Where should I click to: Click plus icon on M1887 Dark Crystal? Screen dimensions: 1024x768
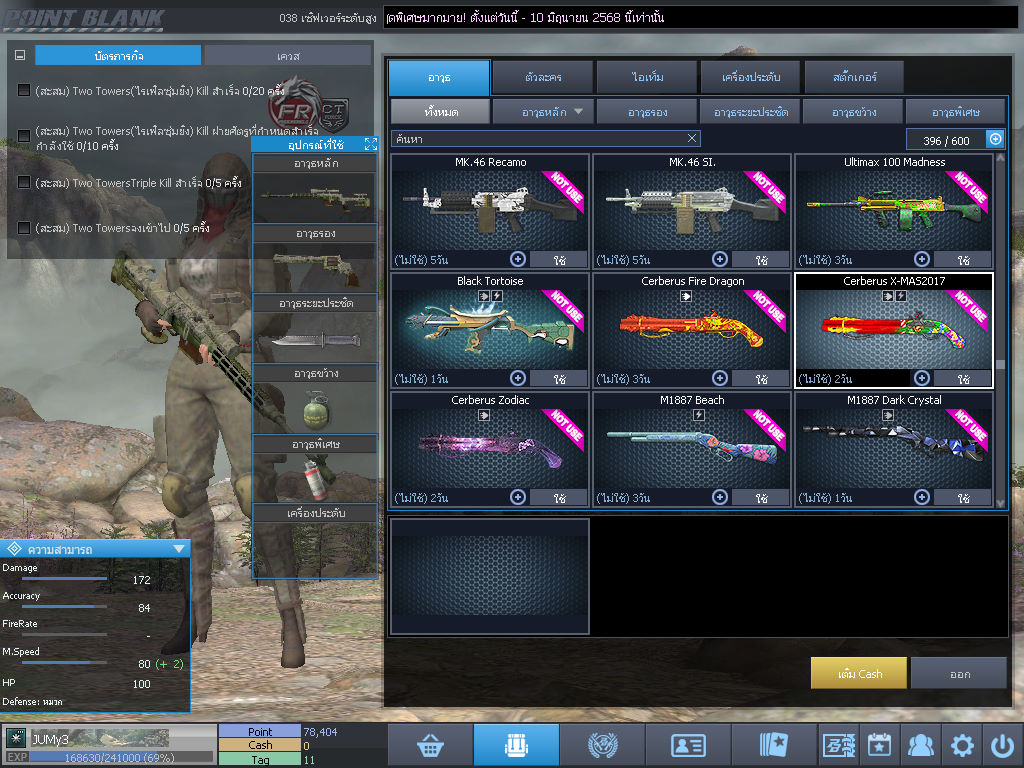tap(921, 497)
